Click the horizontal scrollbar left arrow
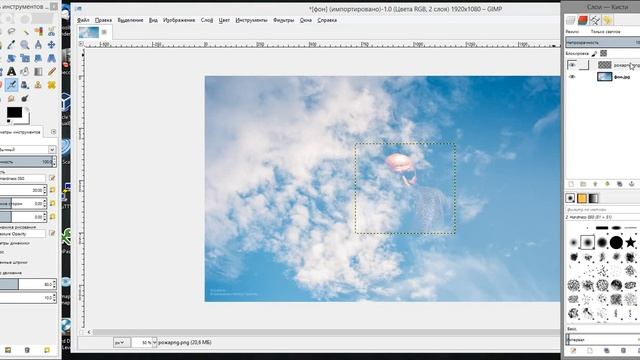640x360 pixels. pyautogui.click(x=89, y=332)
